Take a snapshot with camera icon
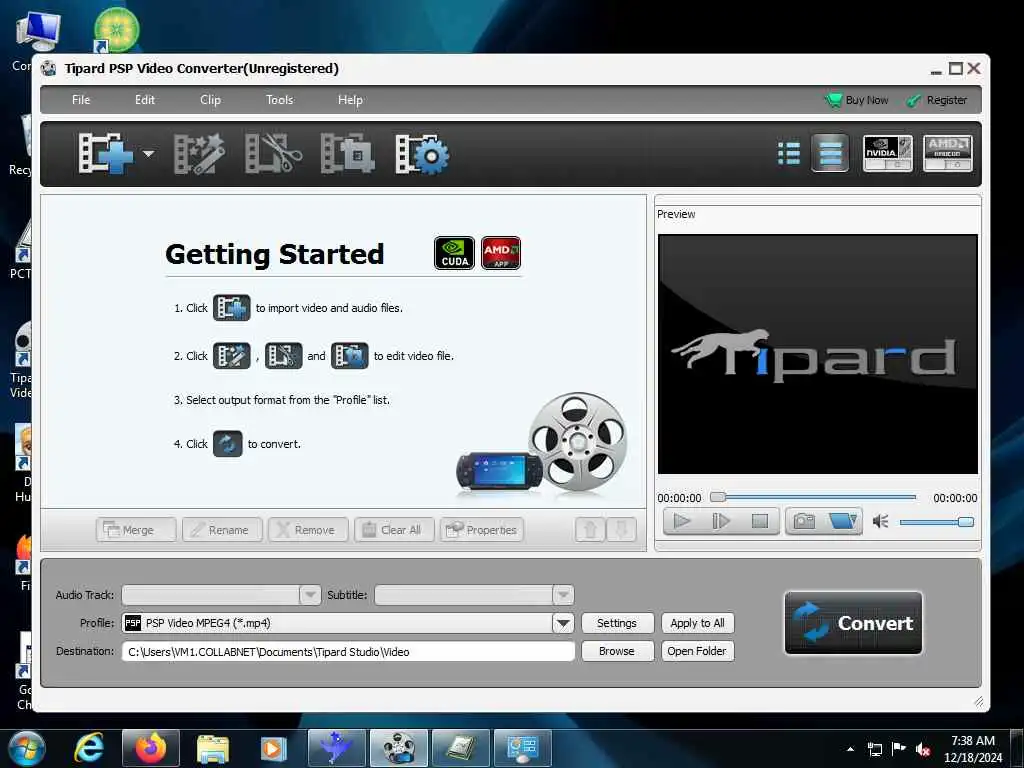1024x768 pixels. [804, 521]
